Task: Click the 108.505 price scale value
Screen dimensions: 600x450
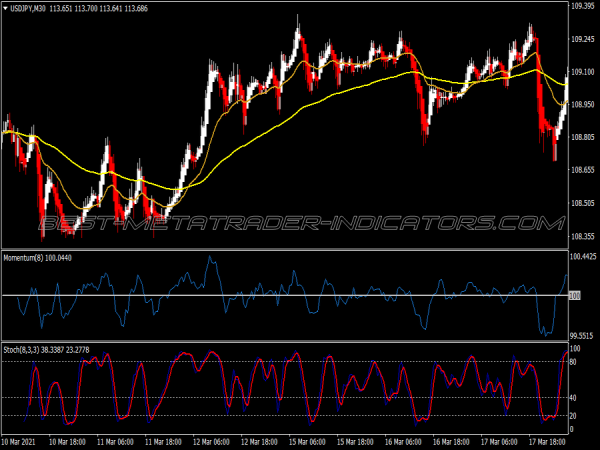Action: [583, 203]
